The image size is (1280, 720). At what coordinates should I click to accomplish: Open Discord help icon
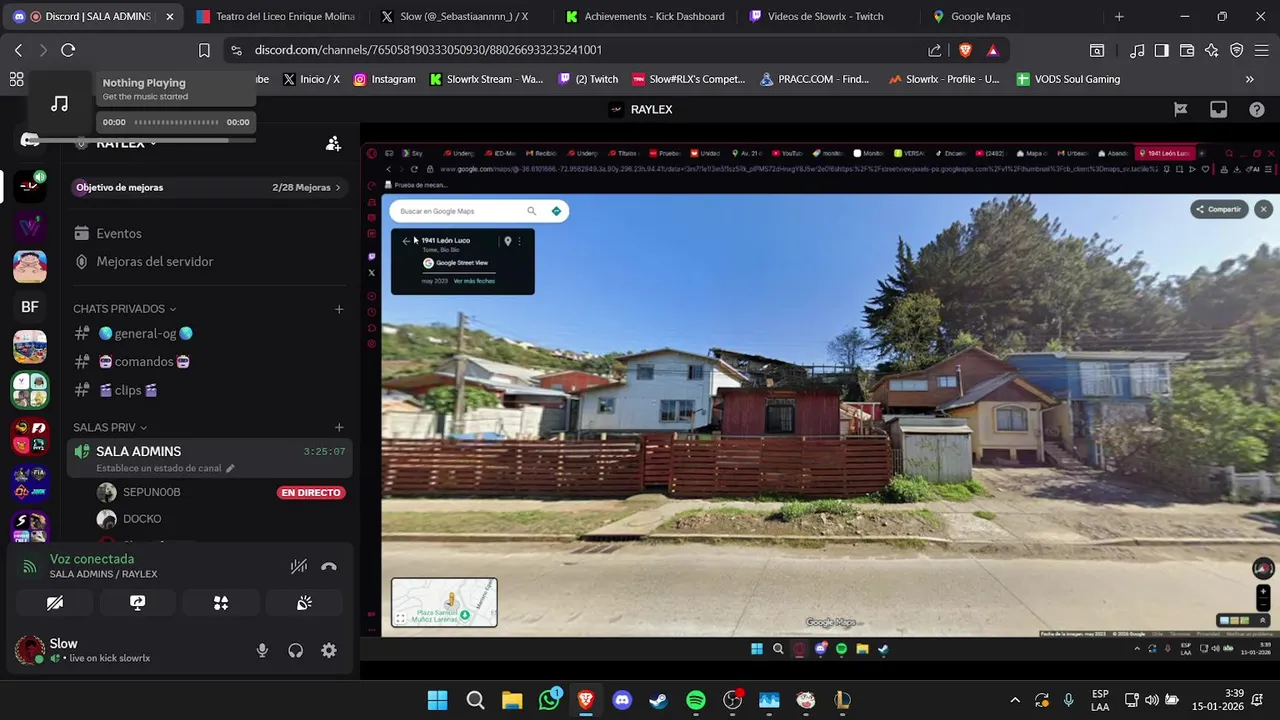[x=1257, y=109]
